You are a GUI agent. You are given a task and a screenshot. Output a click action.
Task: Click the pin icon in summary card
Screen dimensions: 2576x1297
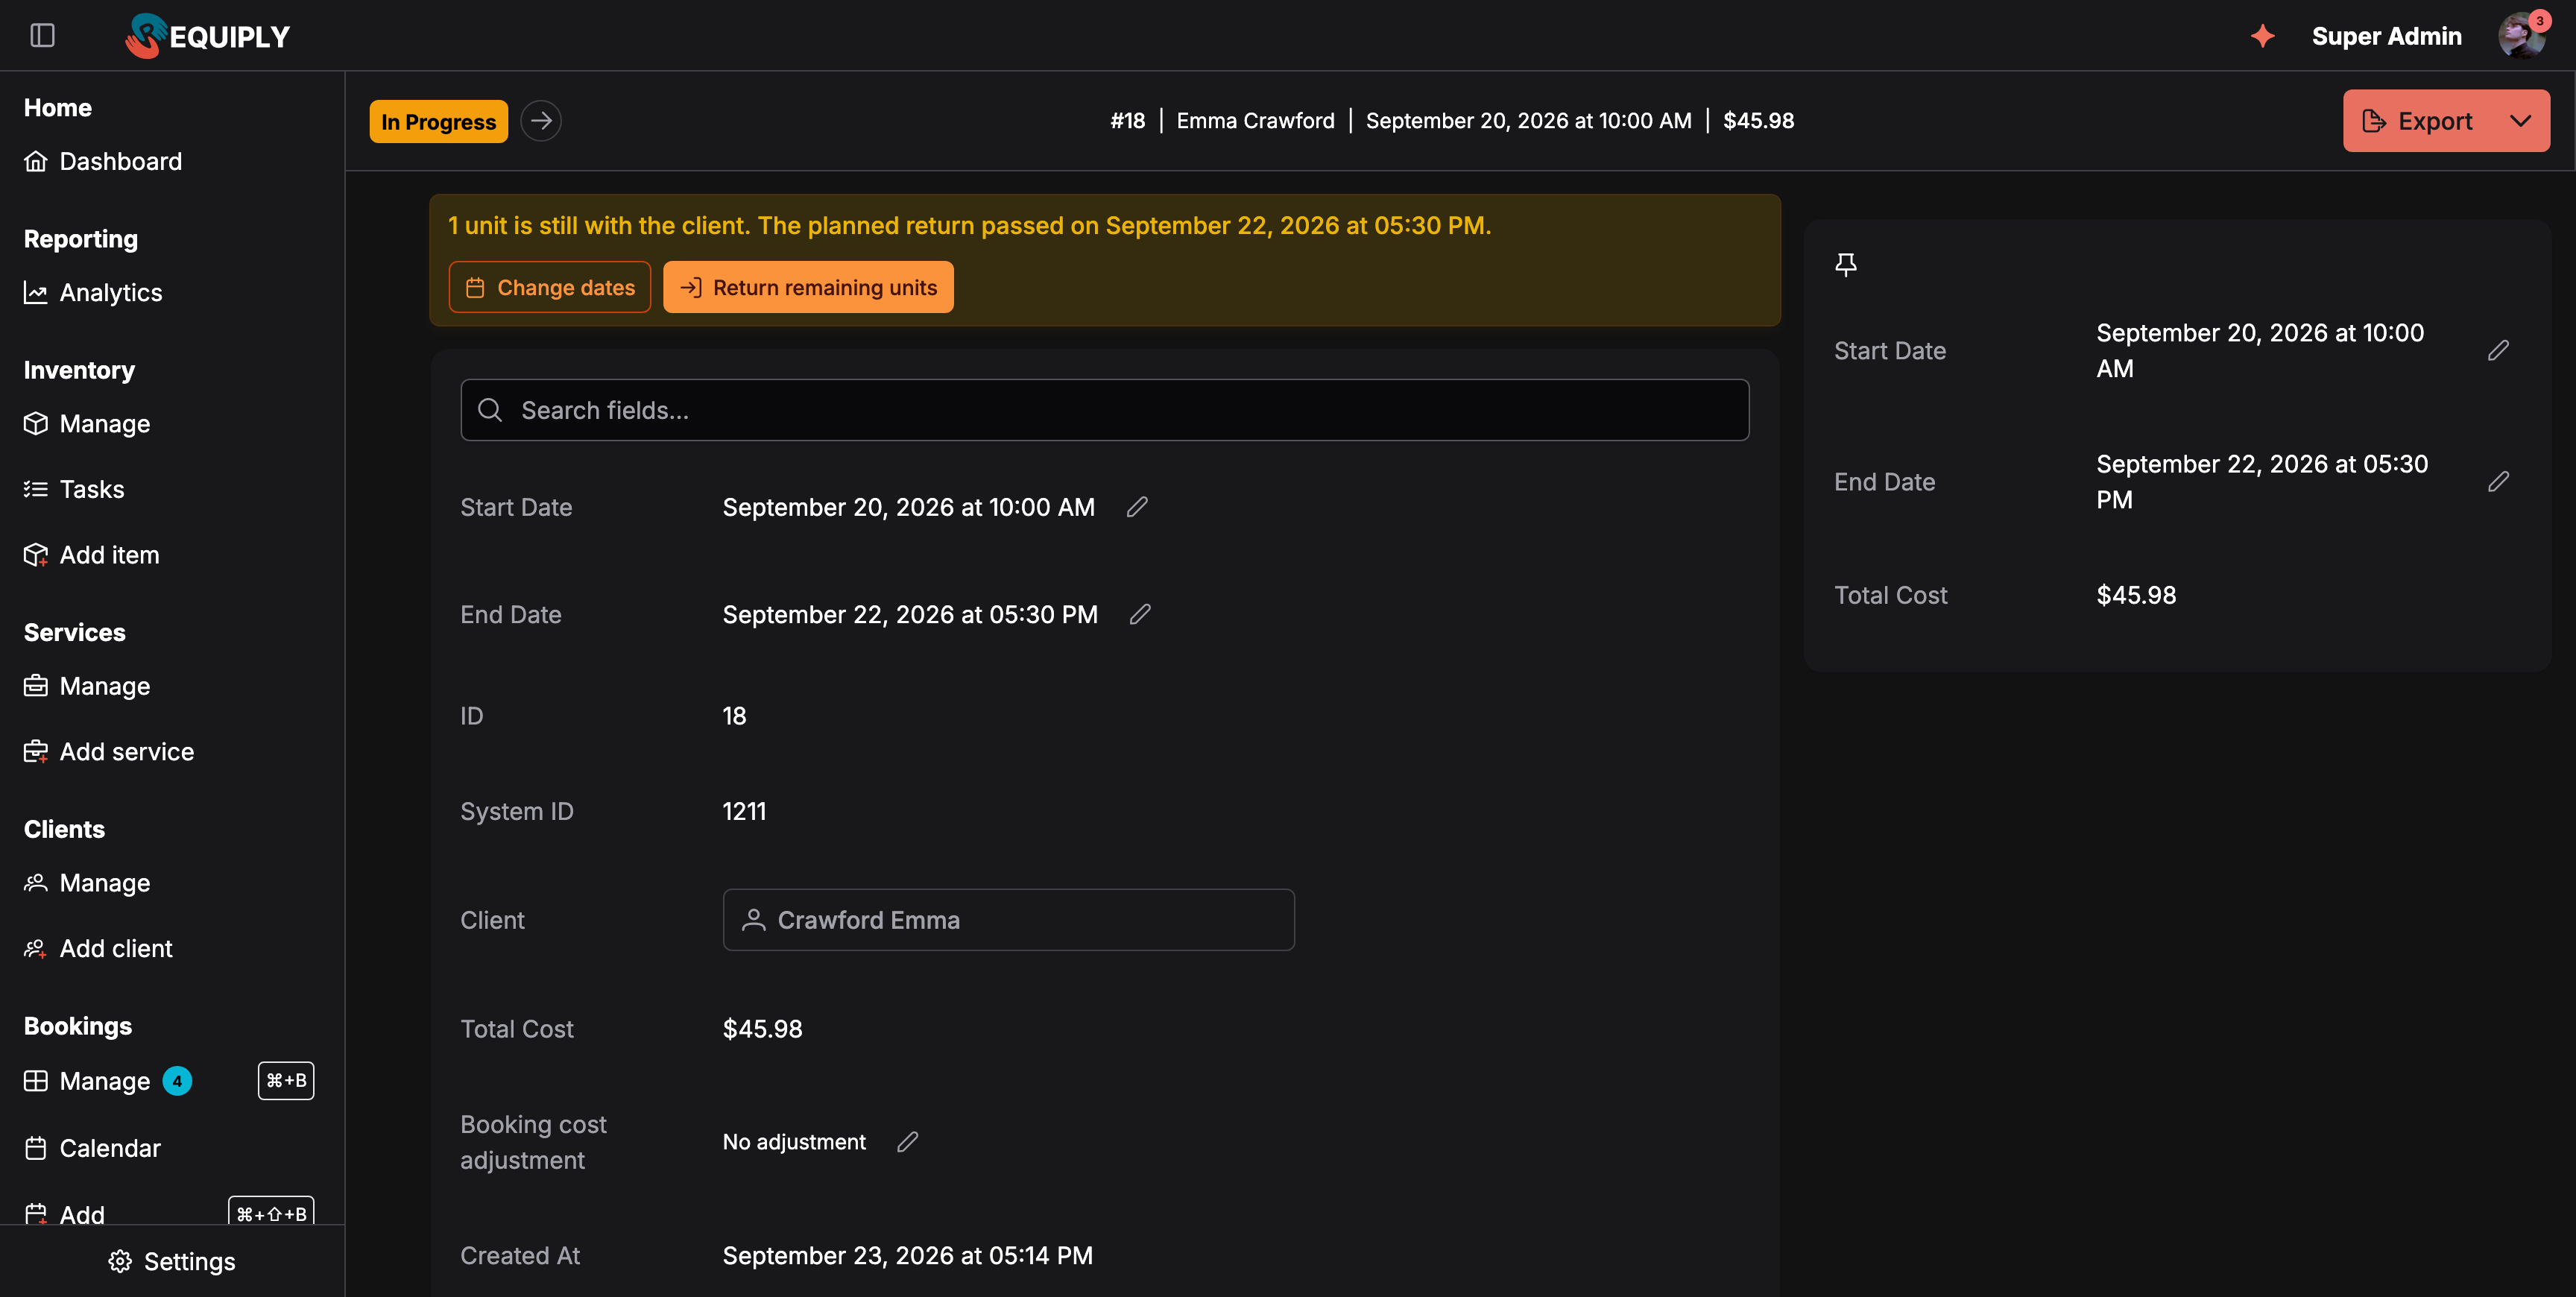tap(1846, 264)
